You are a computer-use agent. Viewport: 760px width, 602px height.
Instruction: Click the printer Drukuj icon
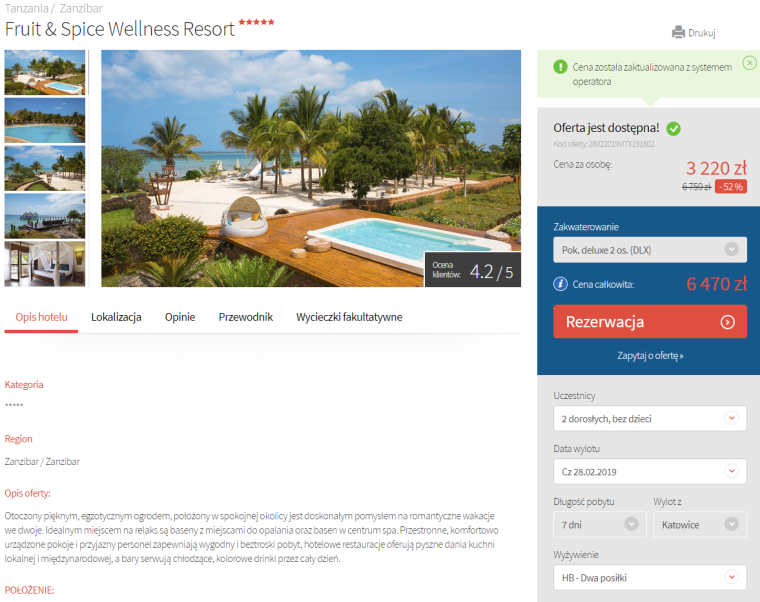tap(678, 32)
